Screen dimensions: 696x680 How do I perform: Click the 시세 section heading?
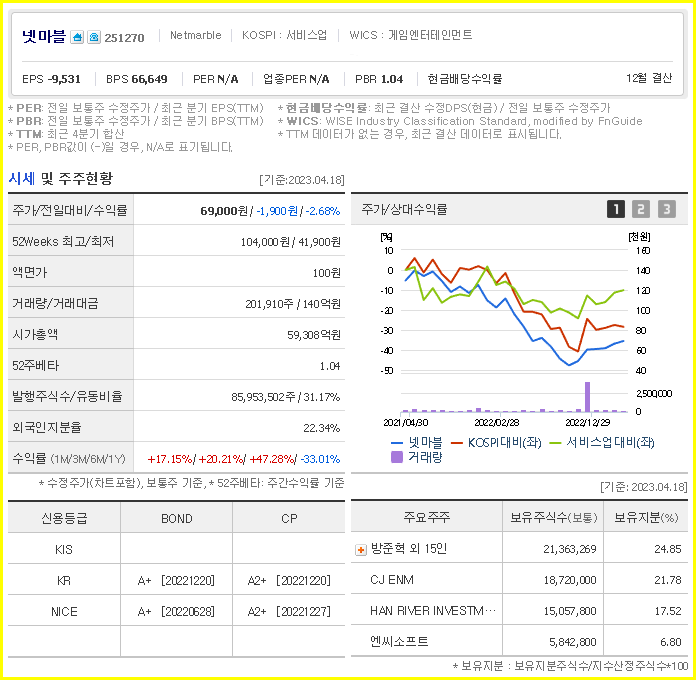[22, 178]
